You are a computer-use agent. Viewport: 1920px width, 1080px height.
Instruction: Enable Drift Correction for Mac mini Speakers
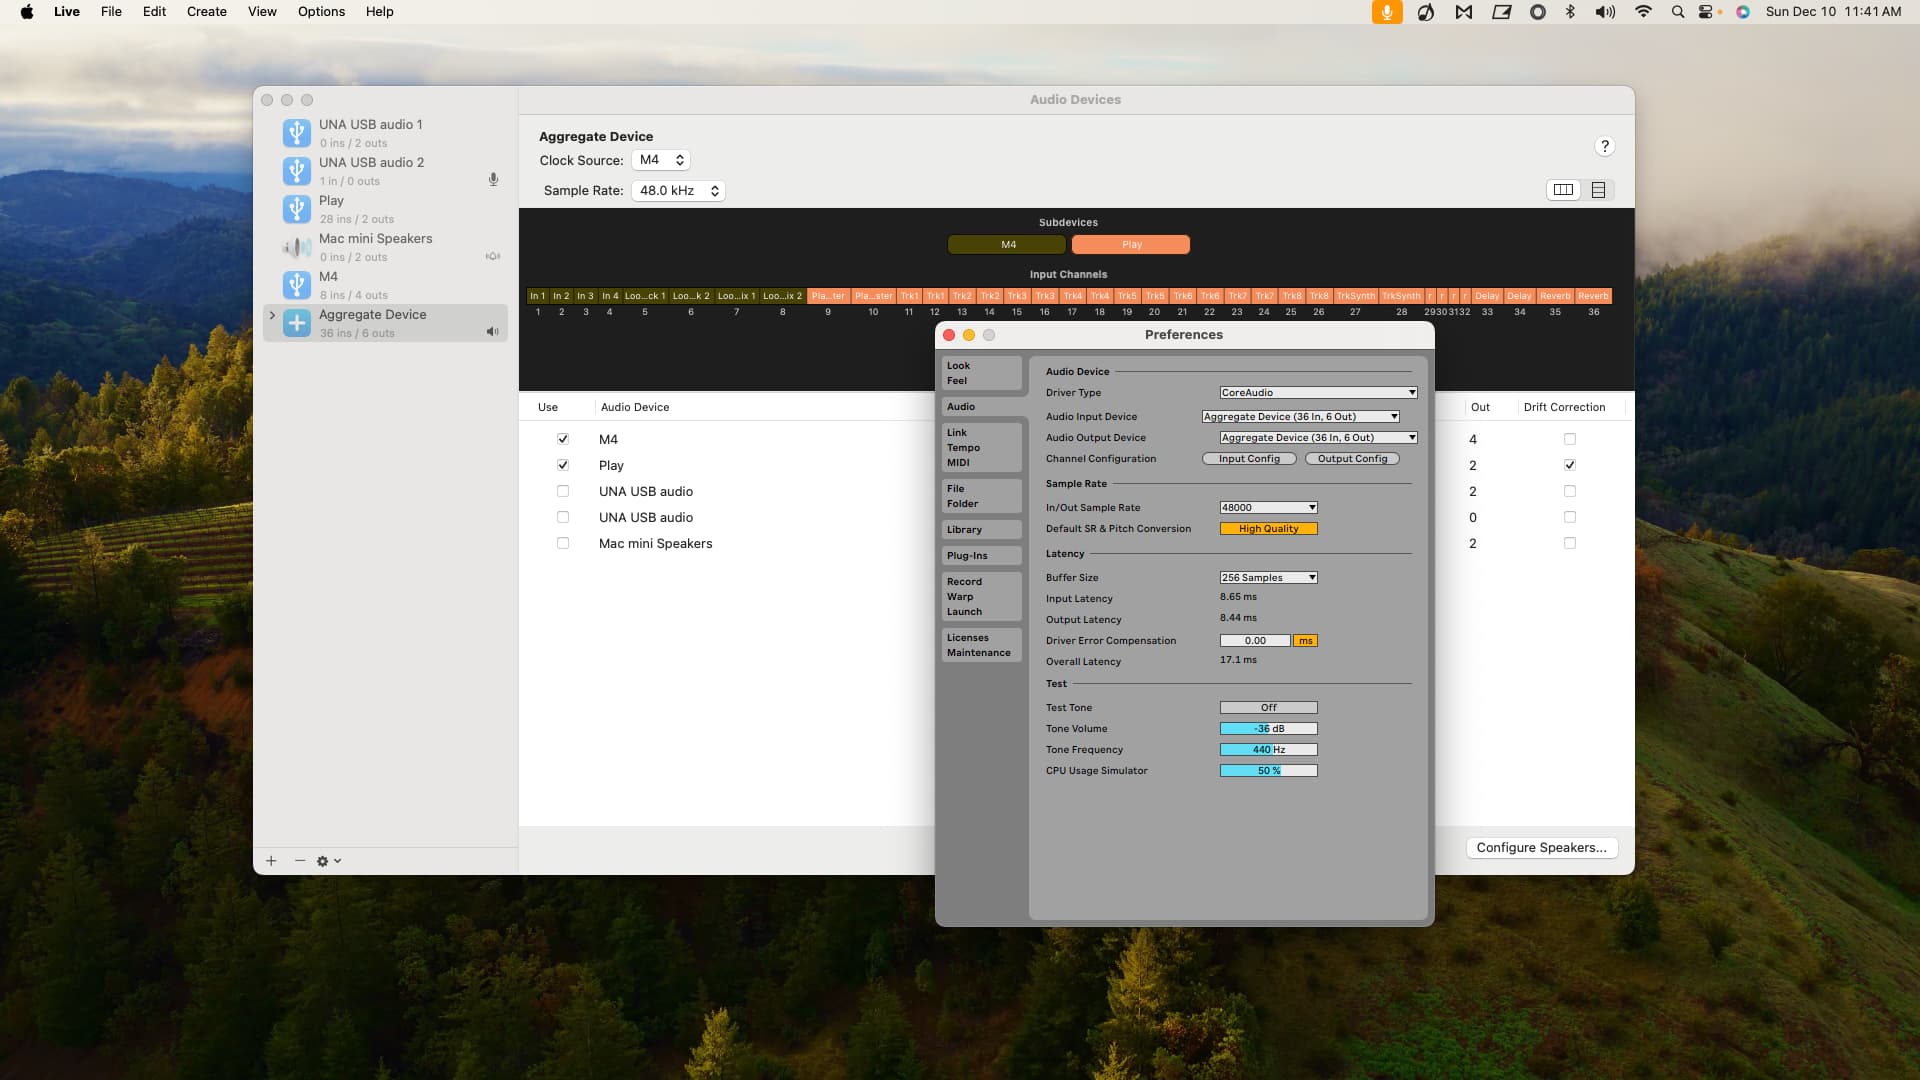[x=1570, y=543]
